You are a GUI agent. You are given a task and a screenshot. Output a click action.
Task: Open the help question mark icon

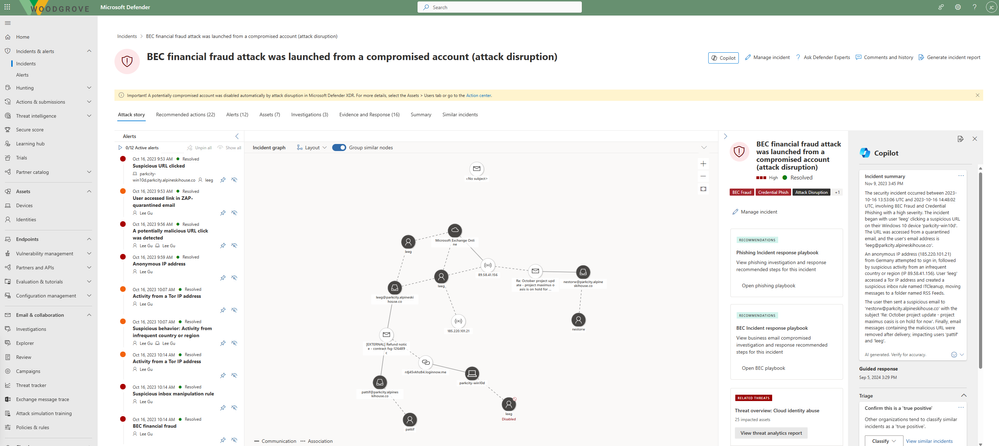974,7
